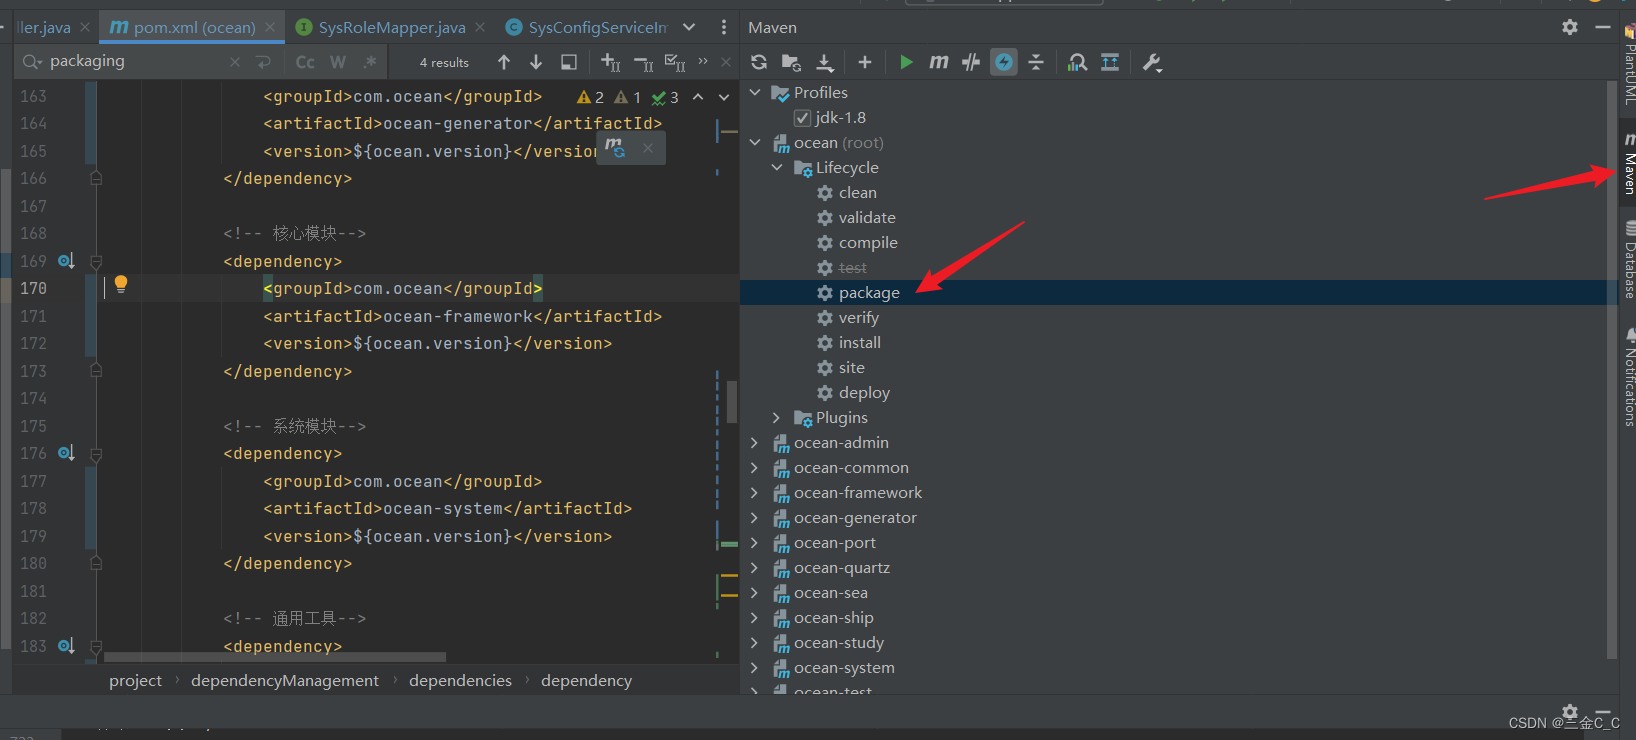
Task: Expand the Plugins node
Action: click(777, 418)
